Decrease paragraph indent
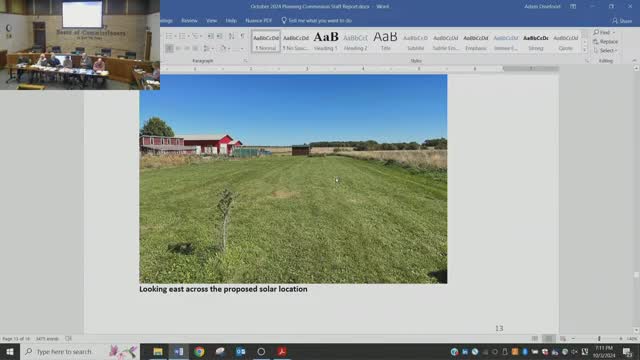Screen dimensions: 640x360 pos(210,36)
